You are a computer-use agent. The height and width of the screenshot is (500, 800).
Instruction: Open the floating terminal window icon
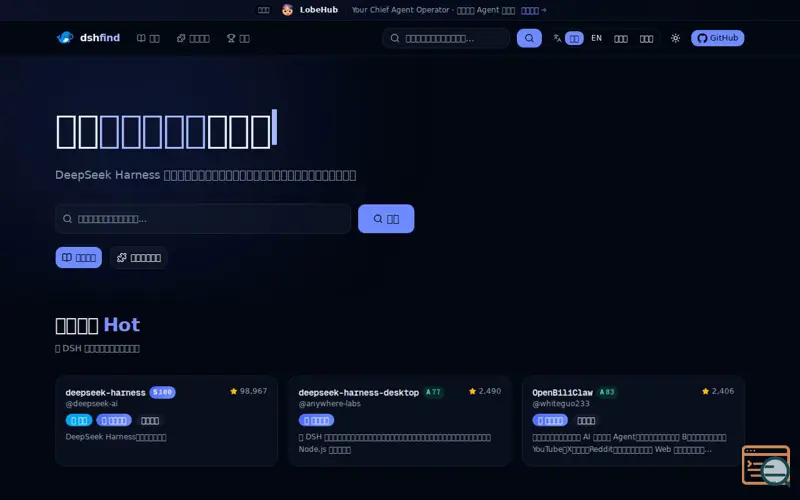[766, 465]
